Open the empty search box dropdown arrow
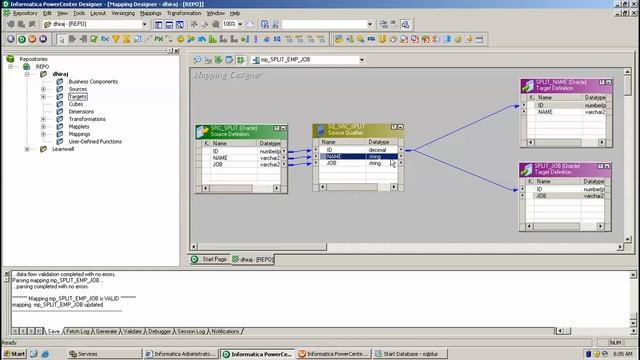640x360 pixels. [x=369, y=24]
